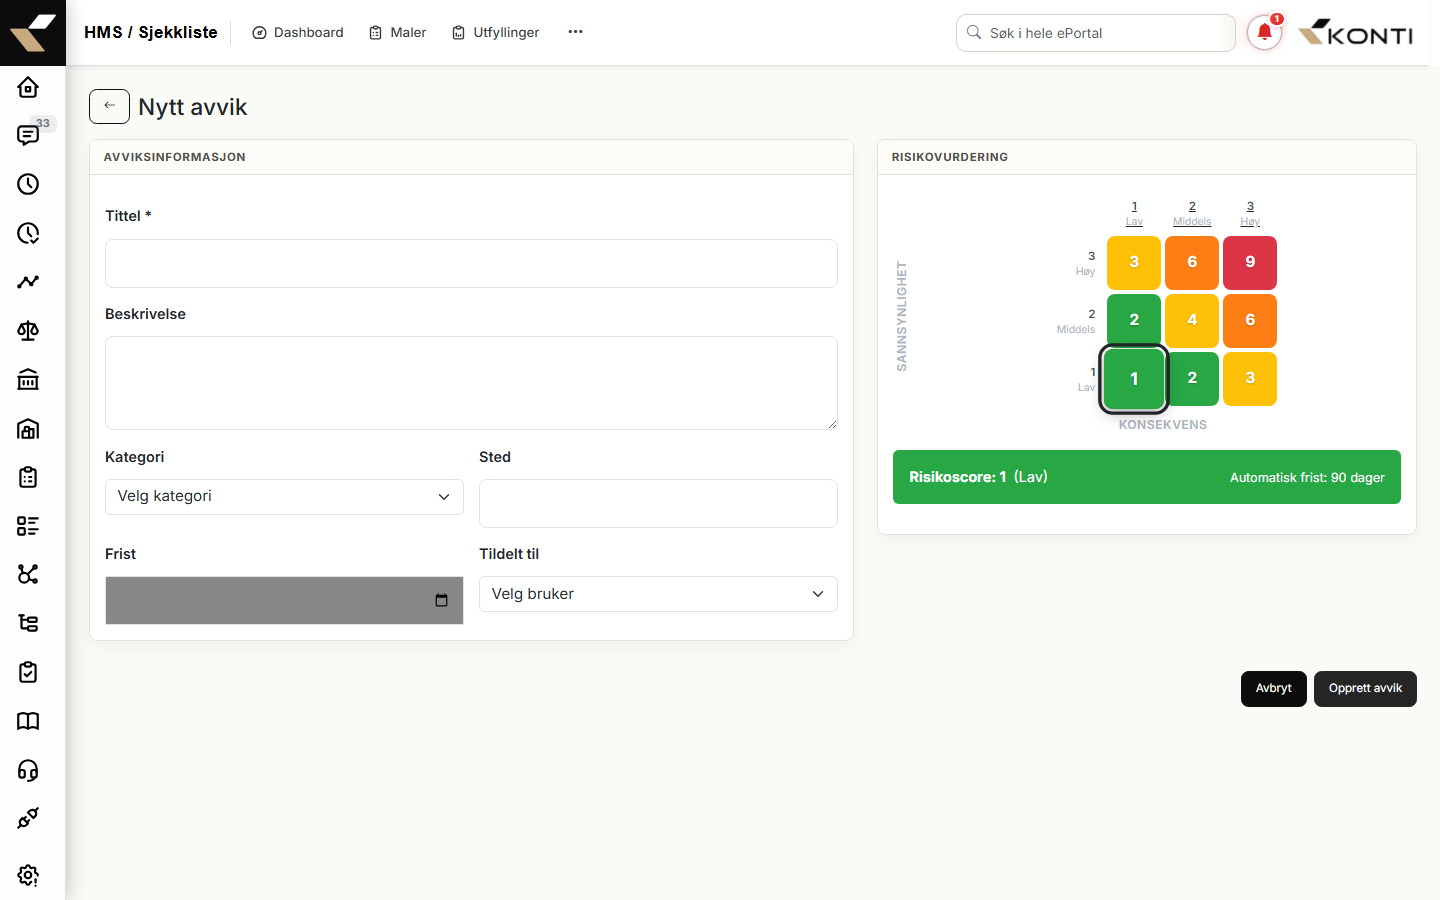Screen dimensions: 1440x900
Task: Click the KONSEKVENS axis label
Action: pos(1163,425)
